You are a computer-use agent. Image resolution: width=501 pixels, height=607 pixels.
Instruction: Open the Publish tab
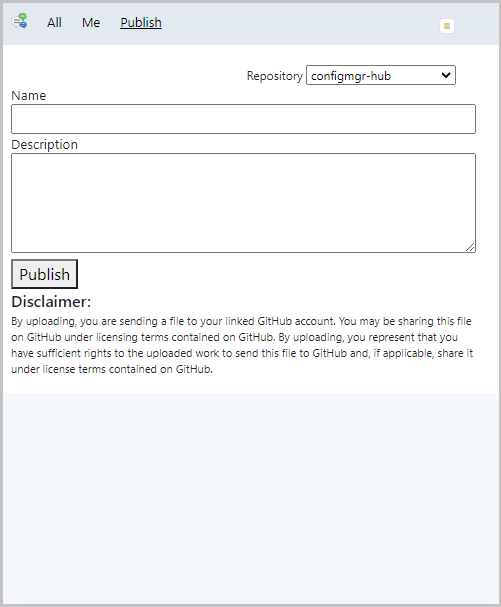tap(141, 22)
